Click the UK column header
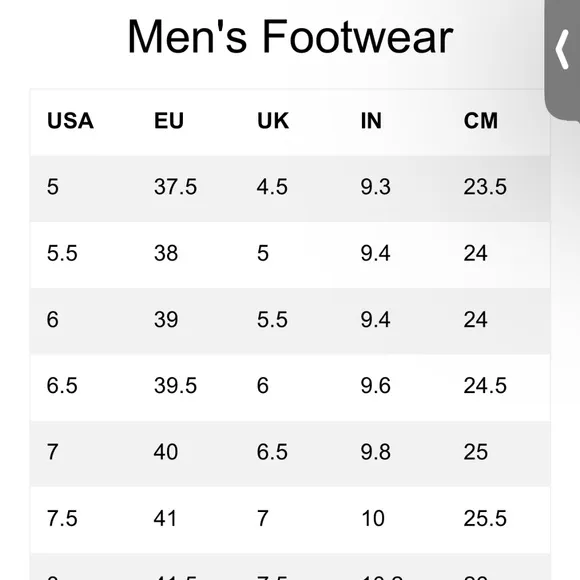This screenshot has height=580, width=580. click(x=273, y=121)
